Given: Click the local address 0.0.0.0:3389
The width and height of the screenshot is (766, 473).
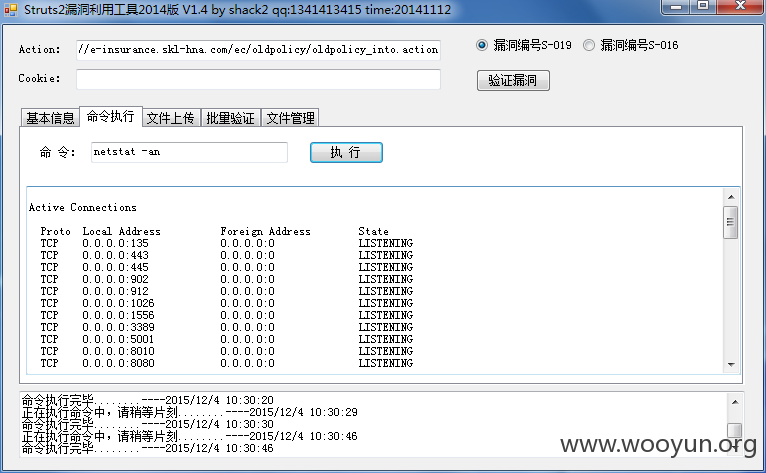Looking at the screenshot, I should point(118,327).
